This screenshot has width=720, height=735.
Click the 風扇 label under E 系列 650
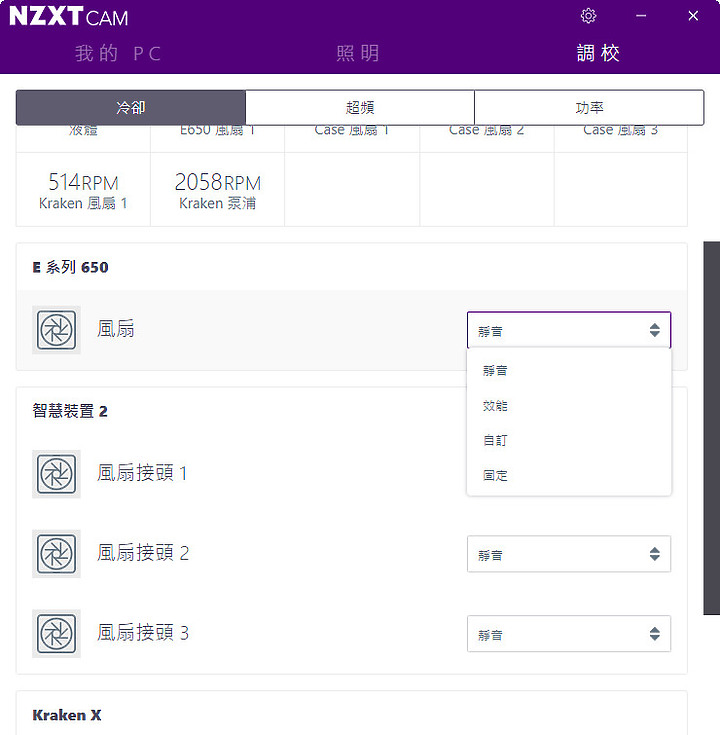point(116,329)
